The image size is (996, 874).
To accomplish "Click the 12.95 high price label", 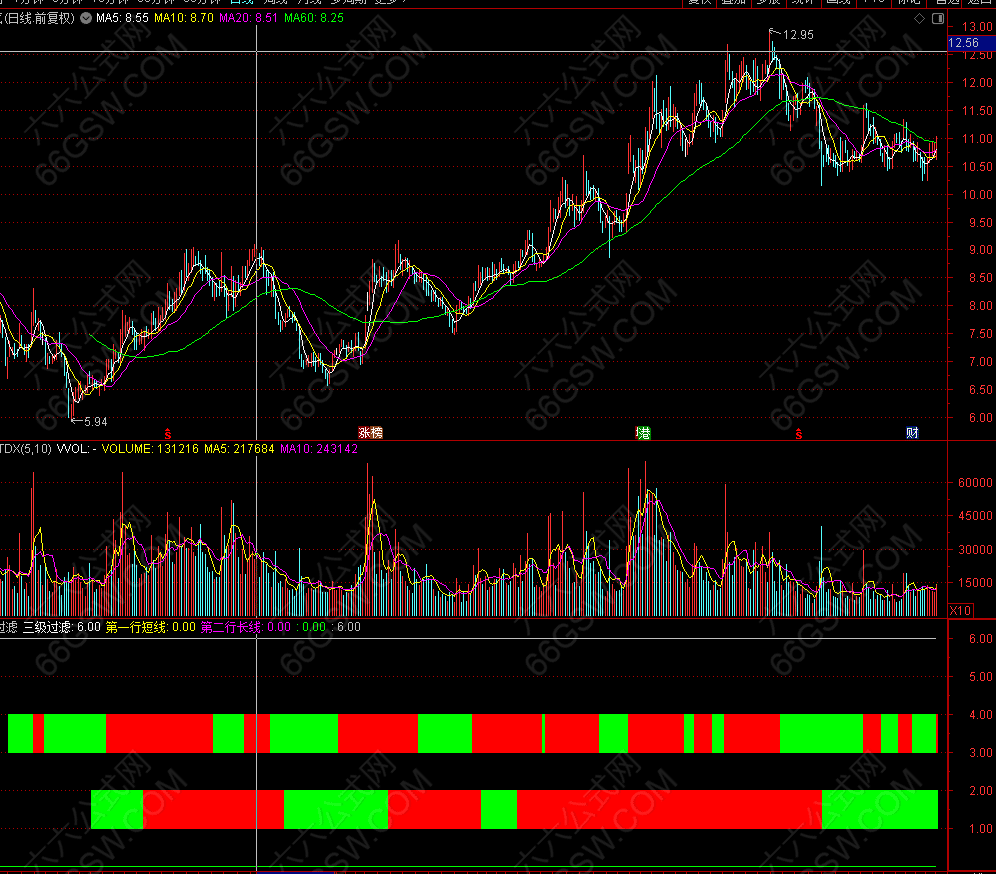I will (798, 35).
